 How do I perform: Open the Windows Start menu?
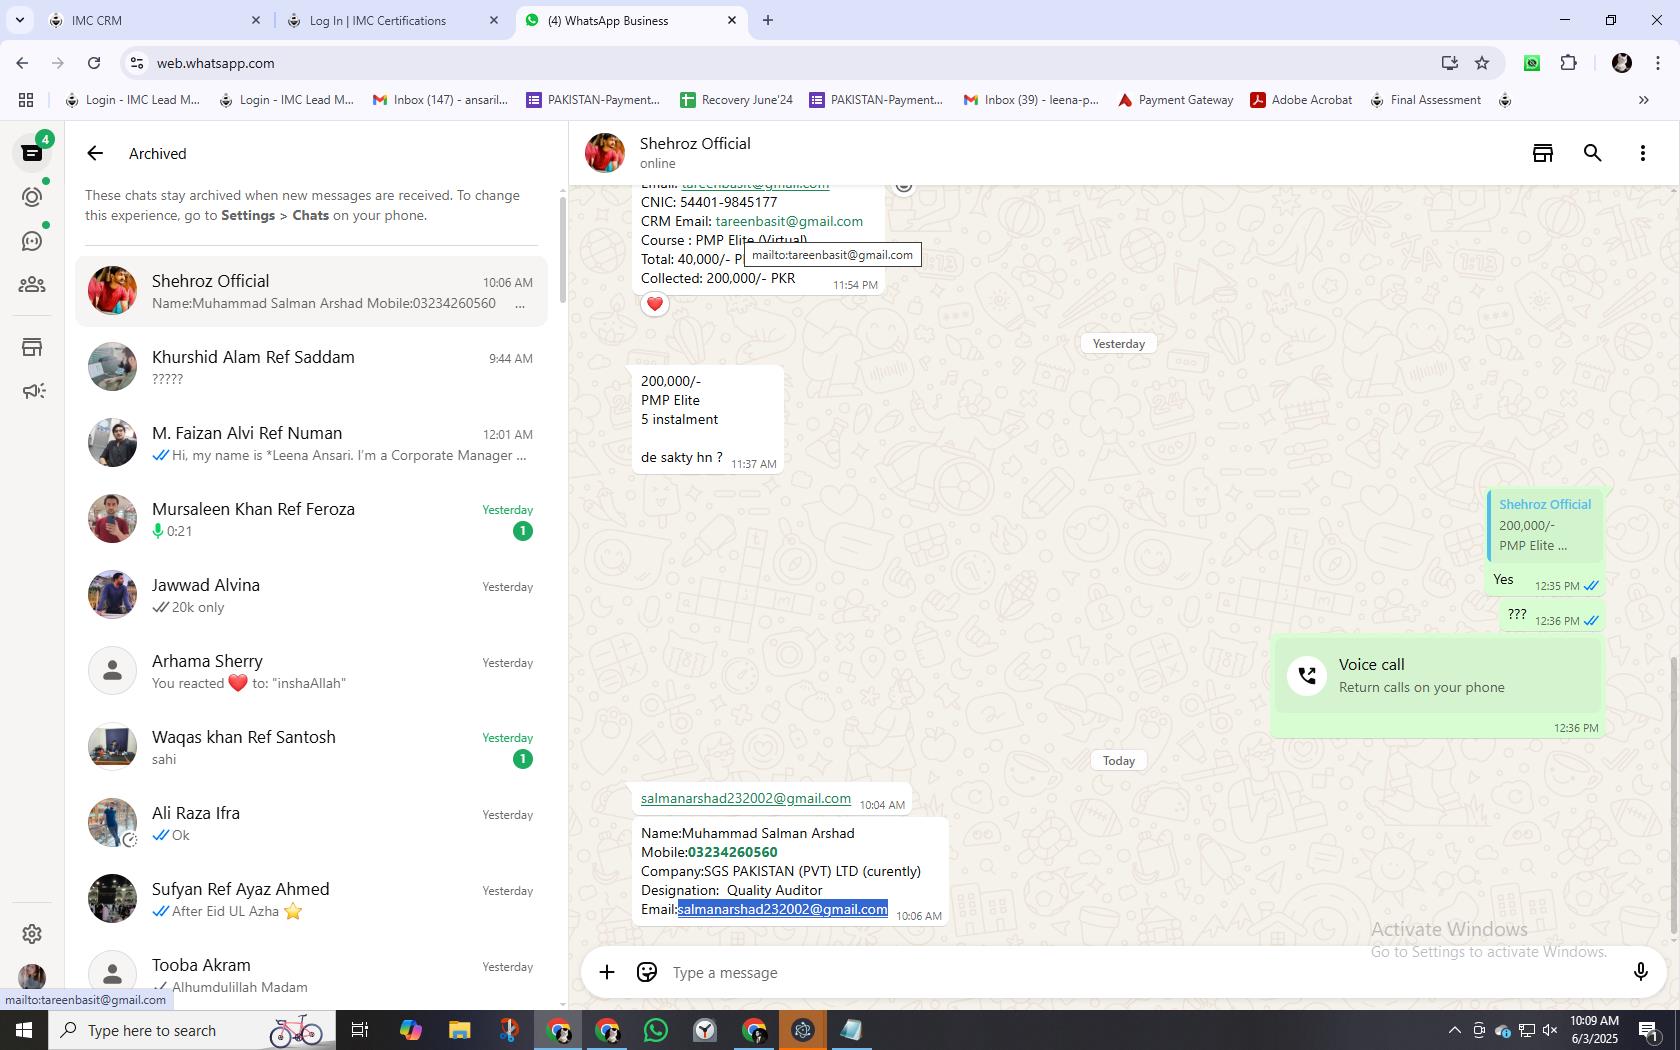(x=24, y=1030)
